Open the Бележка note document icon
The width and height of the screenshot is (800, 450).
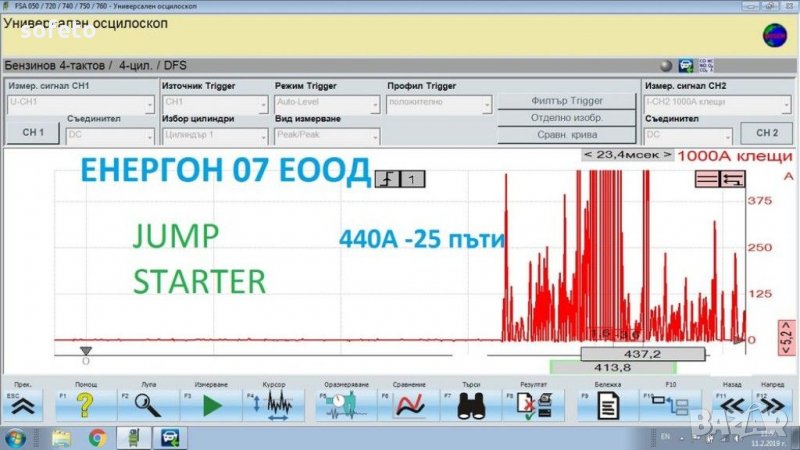(606, 405)
